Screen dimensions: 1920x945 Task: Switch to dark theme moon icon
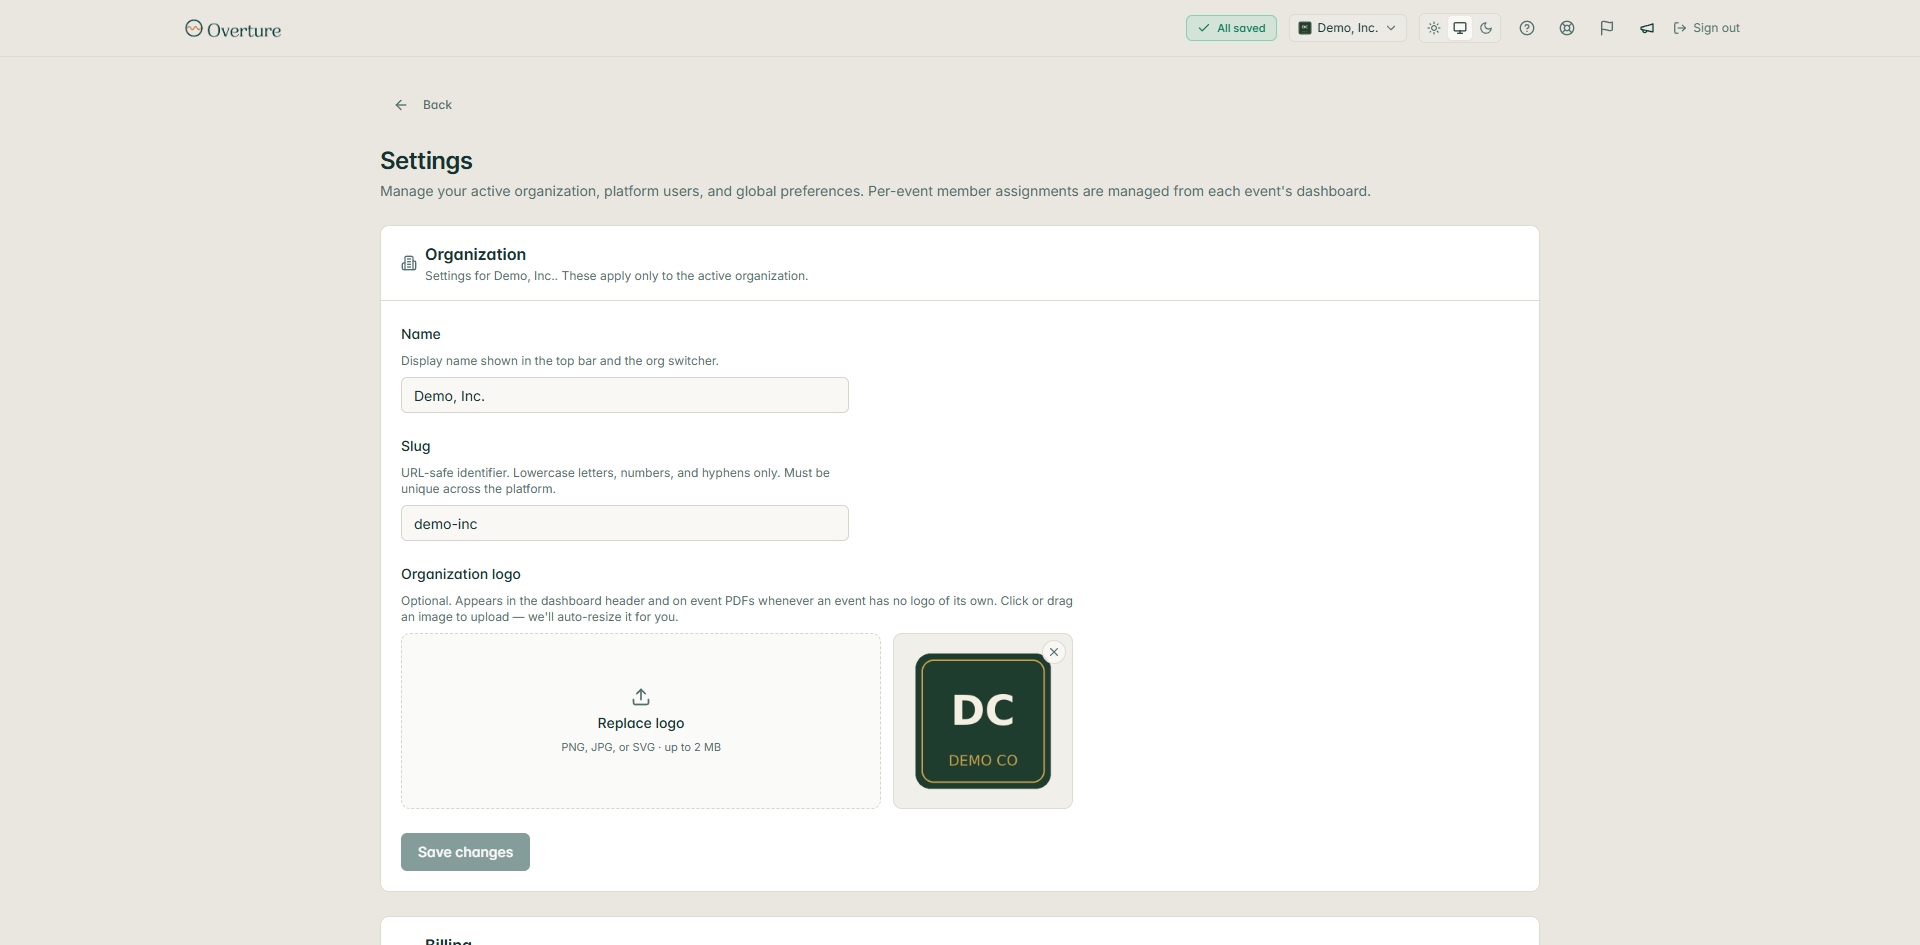click(x=1486, y=28)
